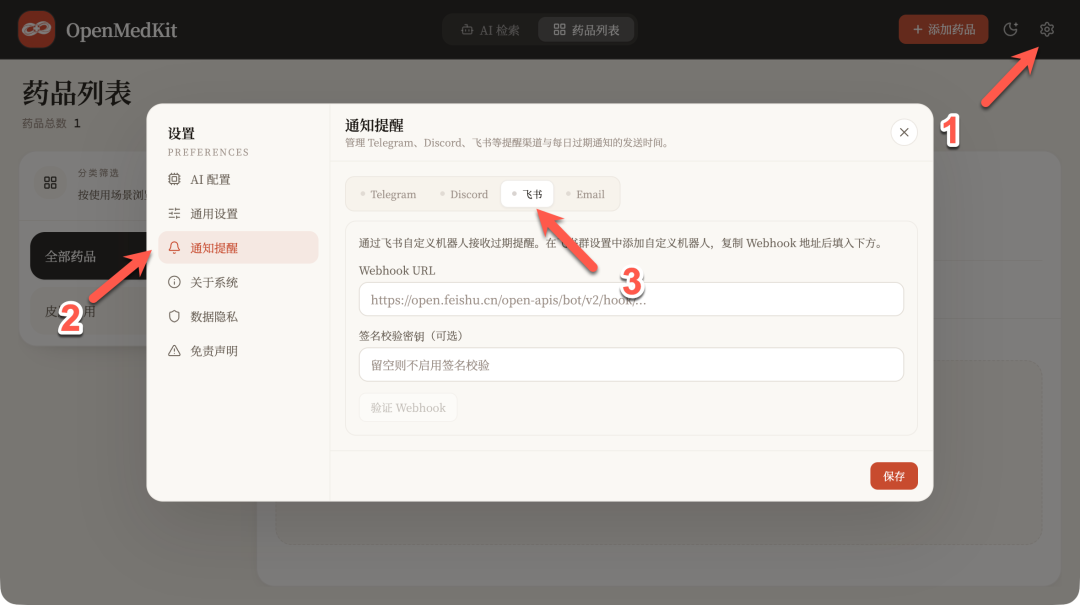Click the Webhook URL label
The height and width of the screenshot is (605, 1080).
point(397,271)
